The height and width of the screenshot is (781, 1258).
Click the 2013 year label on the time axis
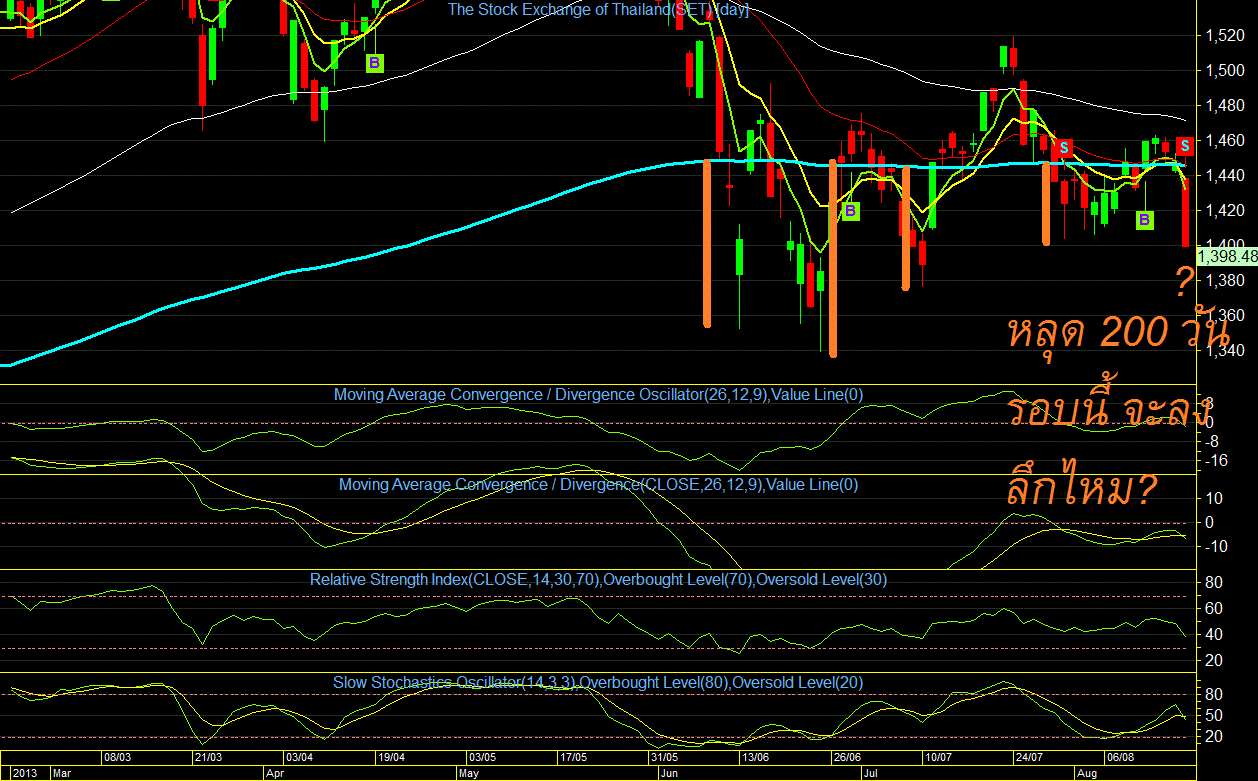(23, 773)
